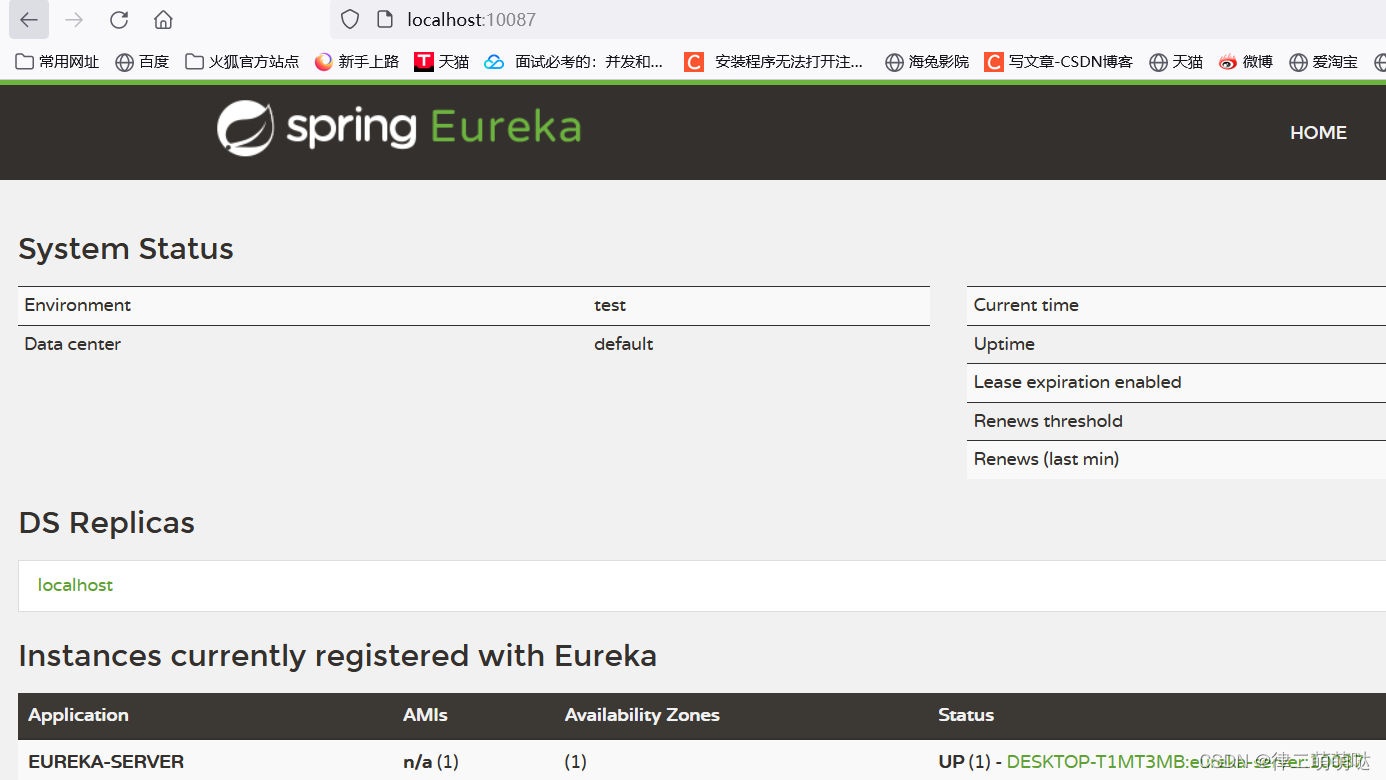
Task: Click the page info icon in address bar
Action: 383,19
